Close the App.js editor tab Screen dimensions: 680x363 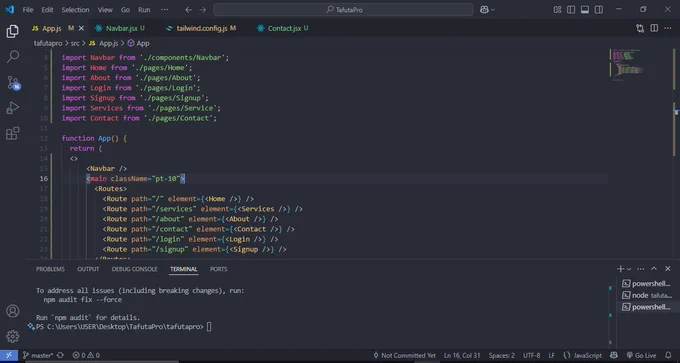click(81, 28)
